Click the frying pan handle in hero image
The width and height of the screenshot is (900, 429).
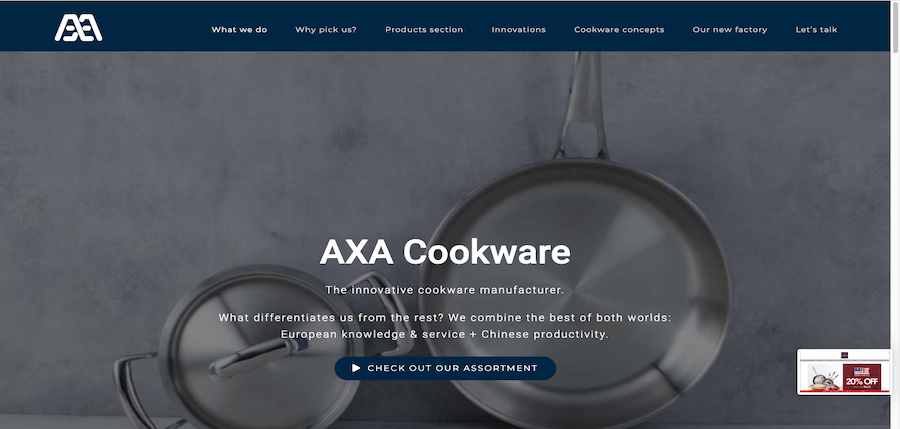[x=581, y=103]
